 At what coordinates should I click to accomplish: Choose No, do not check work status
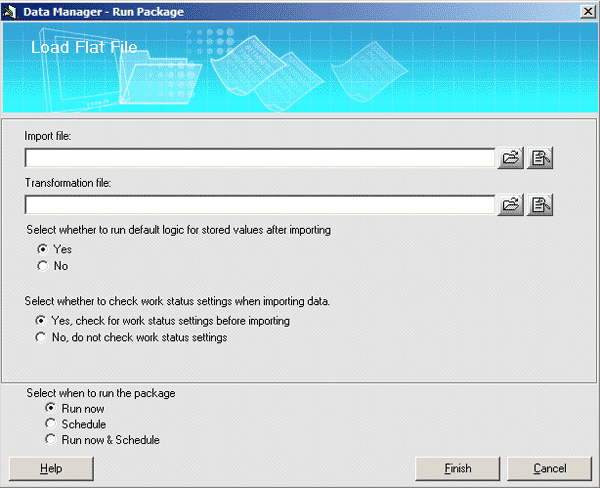tap(41, 337)
